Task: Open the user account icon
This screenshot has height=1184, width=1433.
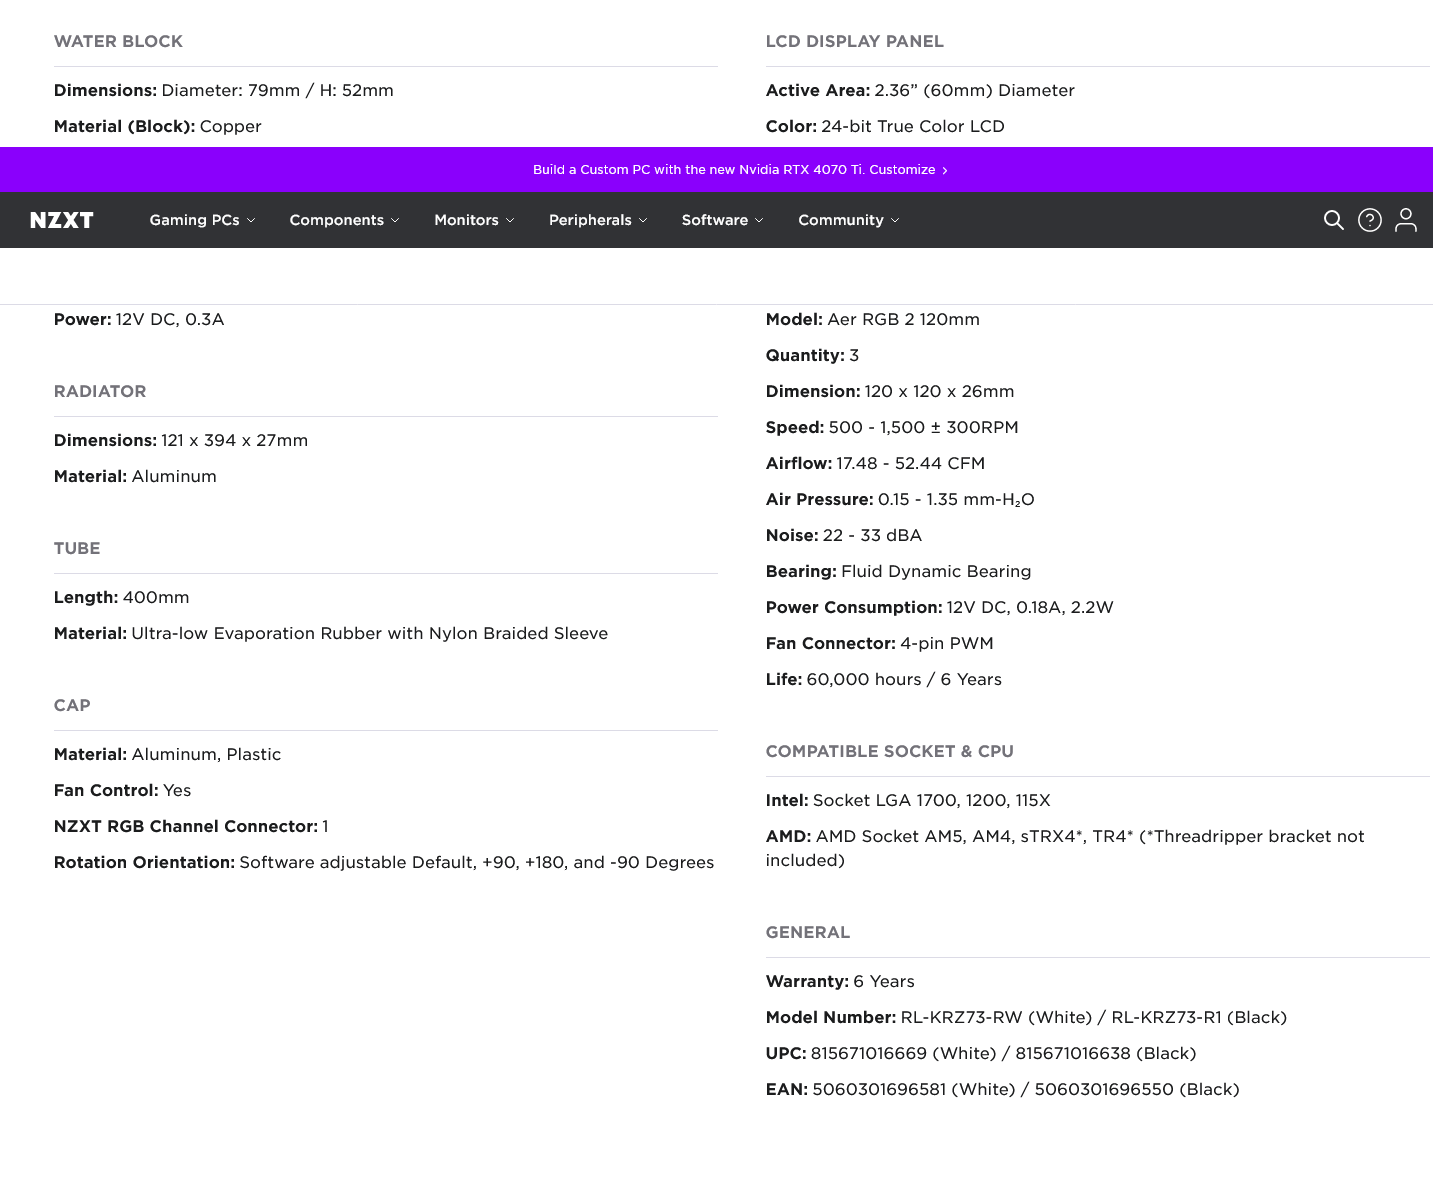Action: (1406, 220)
